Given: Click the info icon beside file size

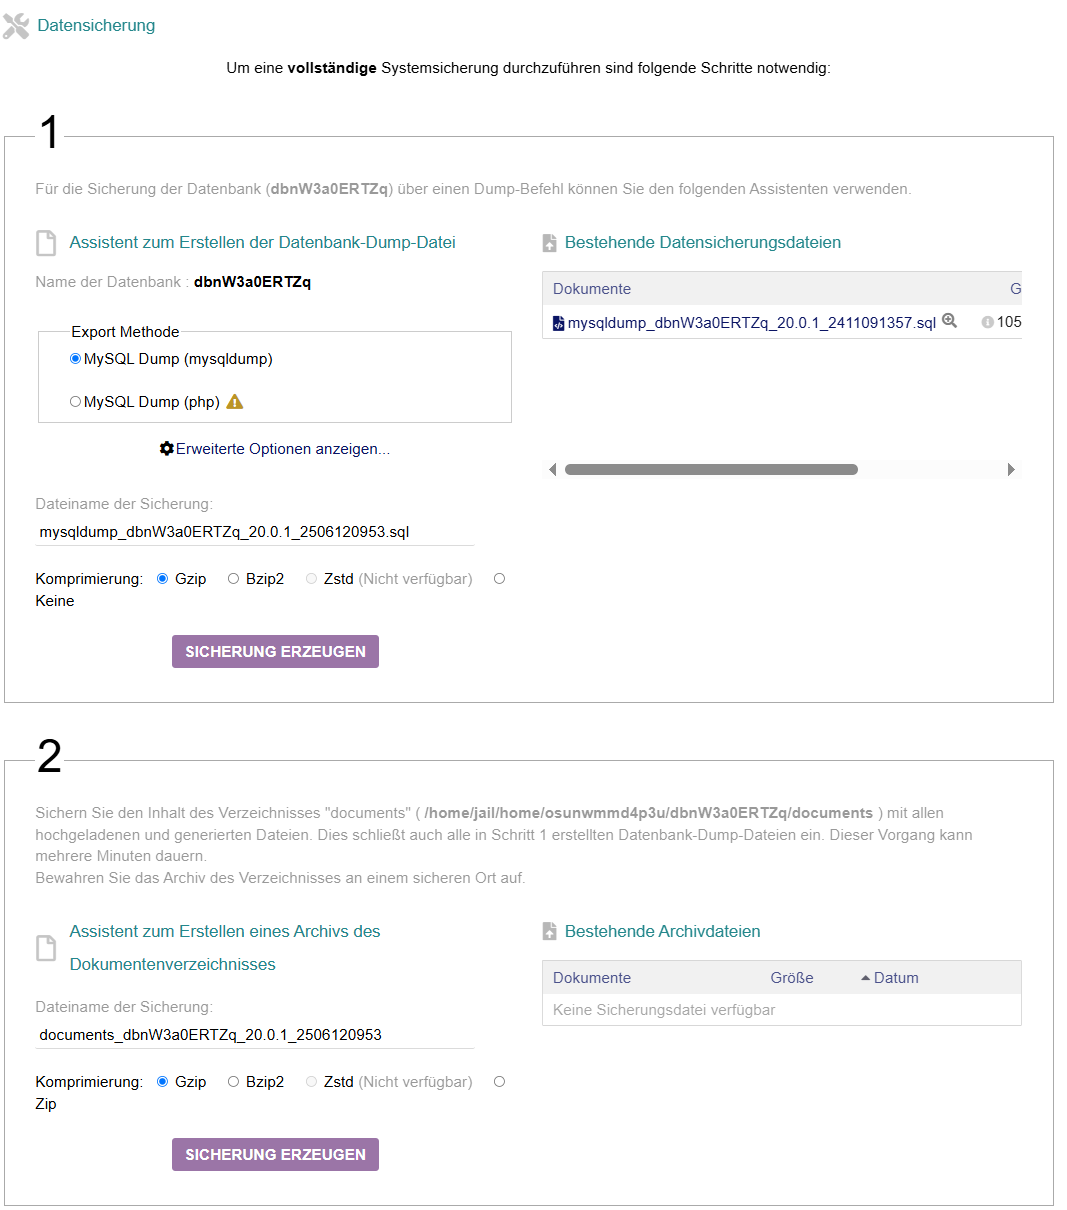Looking at the screenshot, I should coord(987,322).
